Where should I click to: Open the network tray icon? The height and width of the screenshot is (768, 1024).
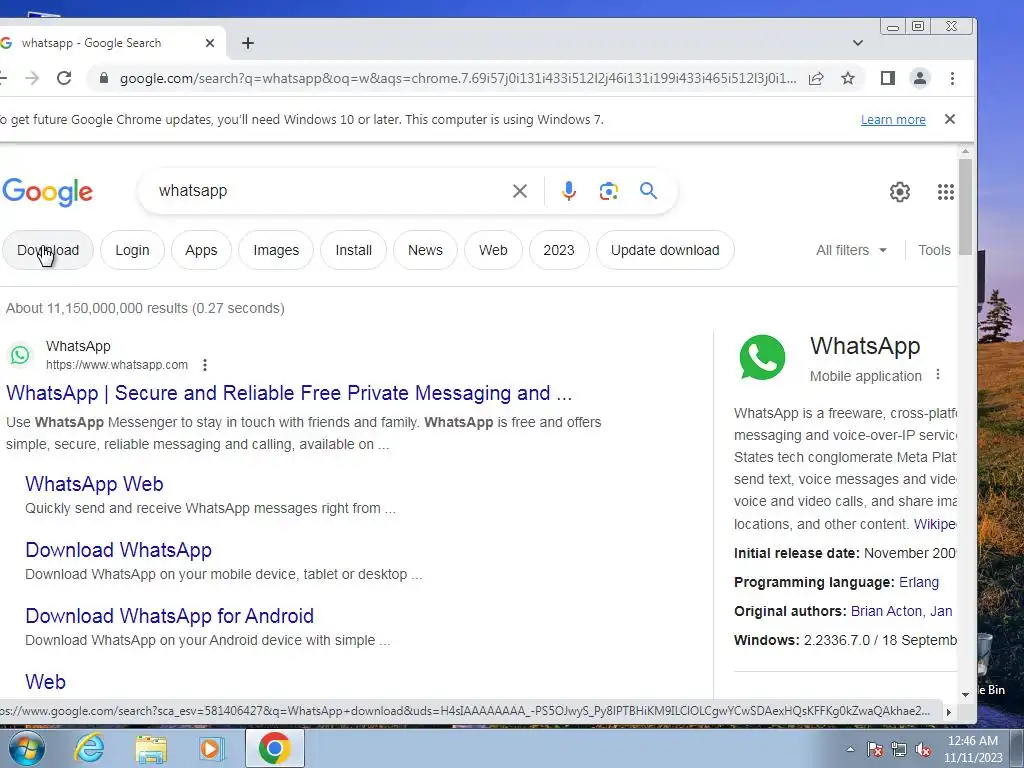coord(899,750)
